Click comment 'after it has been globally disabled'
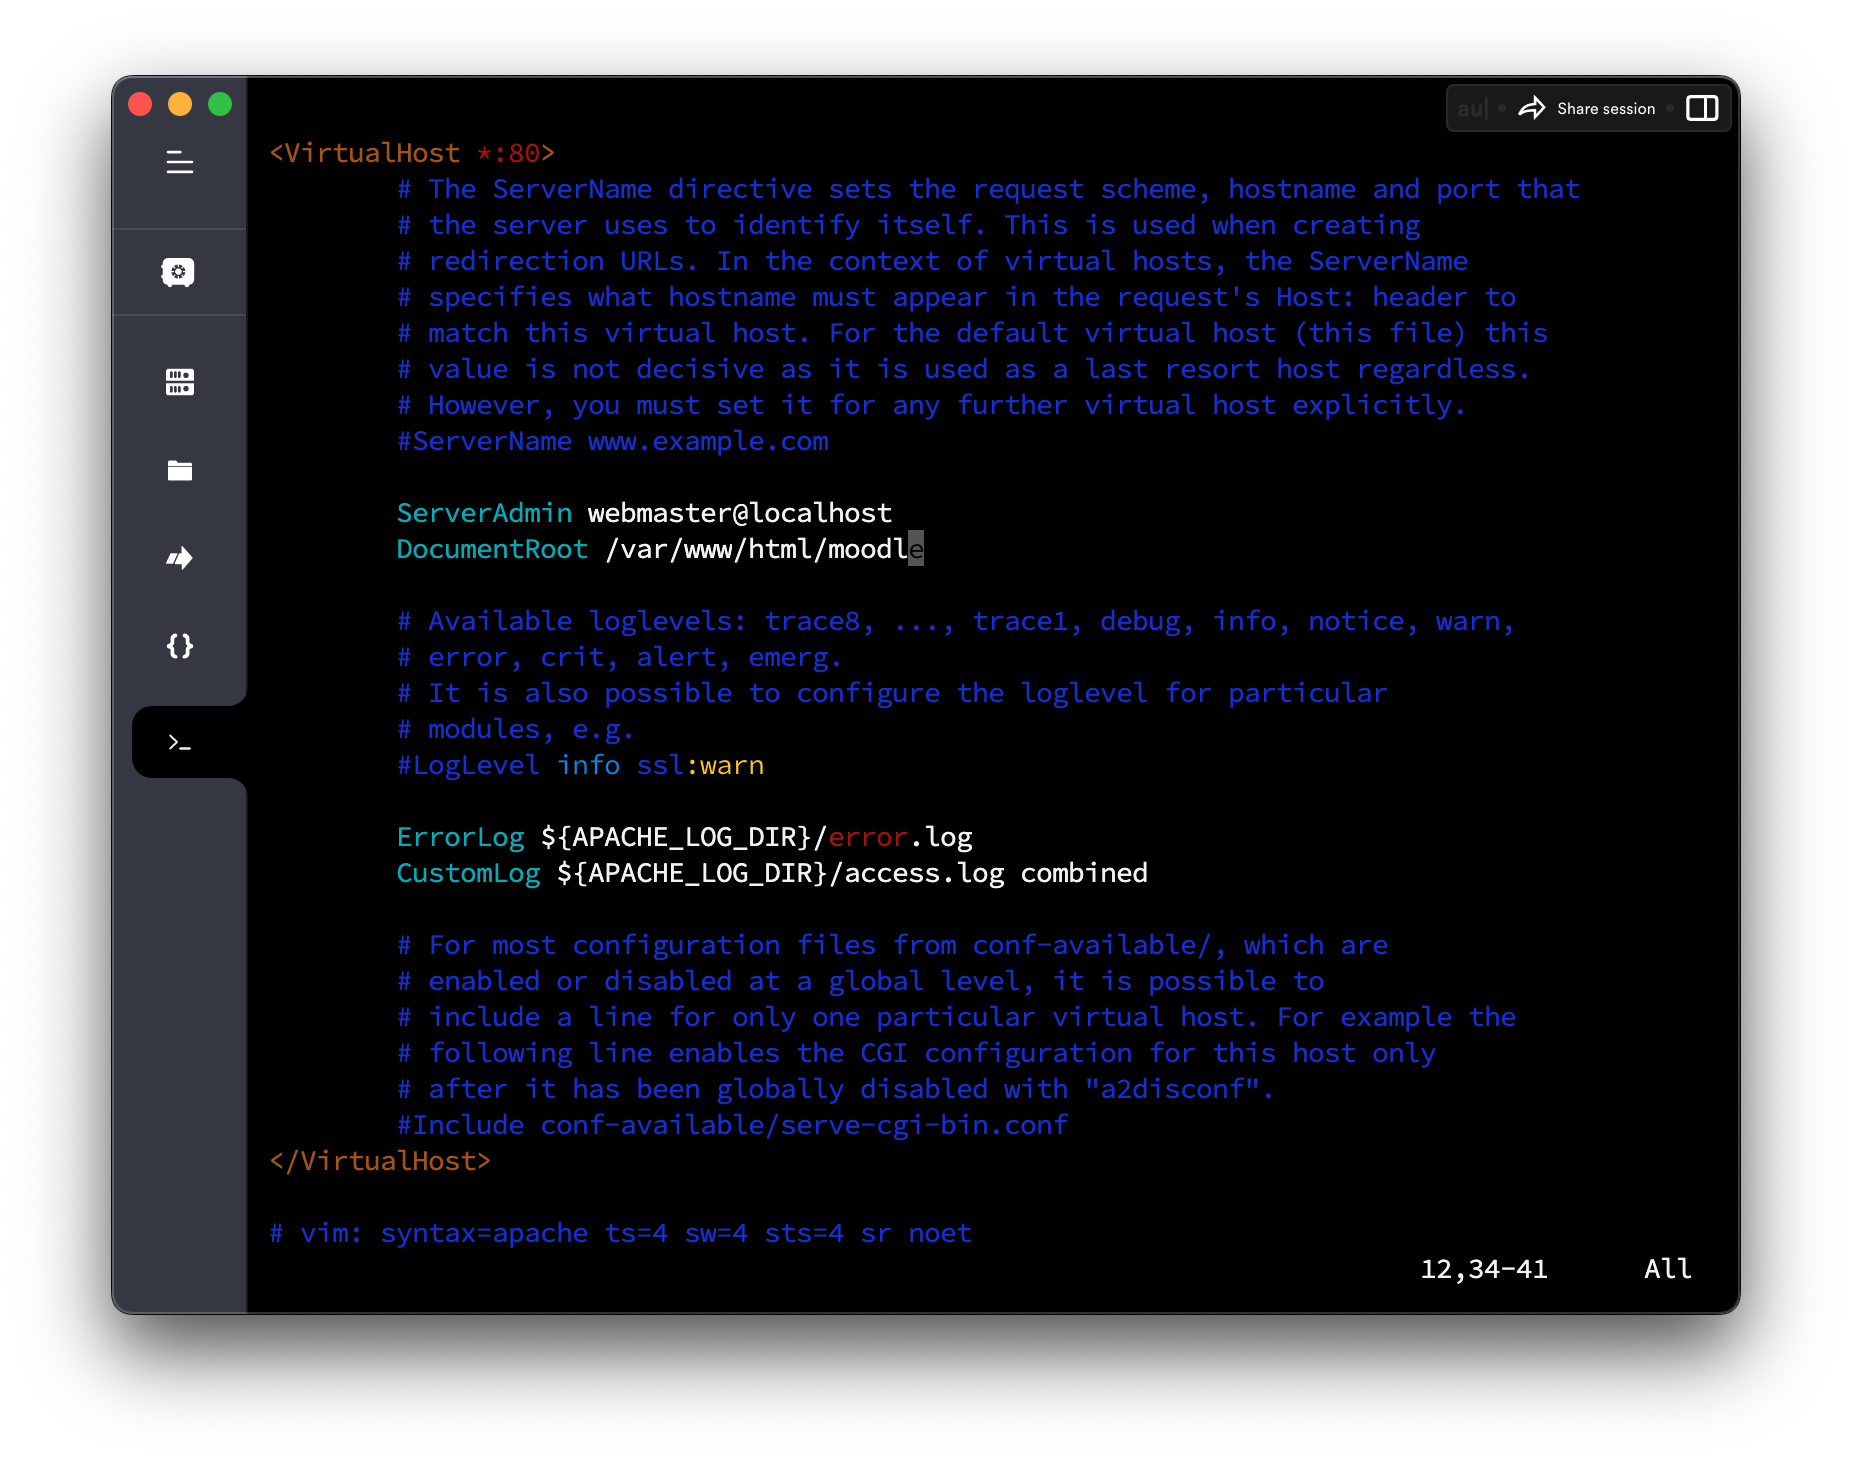This screenshot has height=1462, width=1852. coord(836,1089)
